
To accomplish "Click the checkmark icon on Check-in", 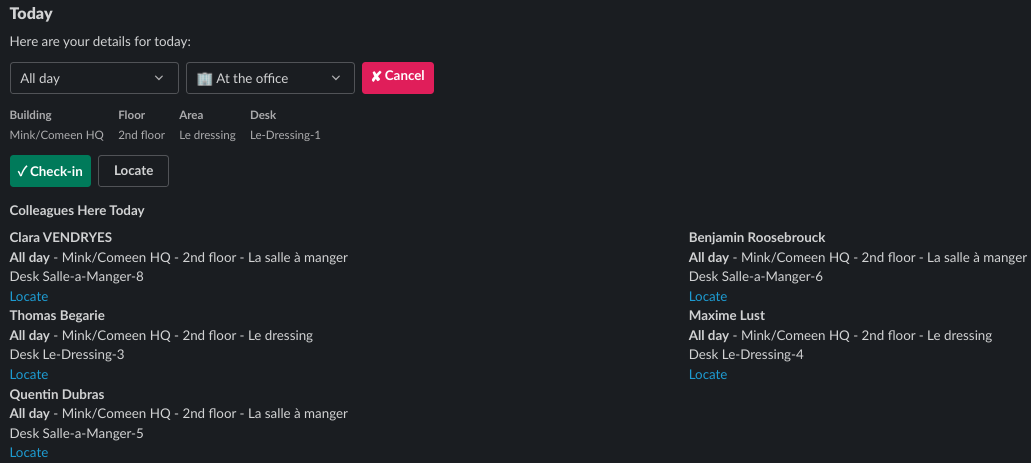I will 22,171.
